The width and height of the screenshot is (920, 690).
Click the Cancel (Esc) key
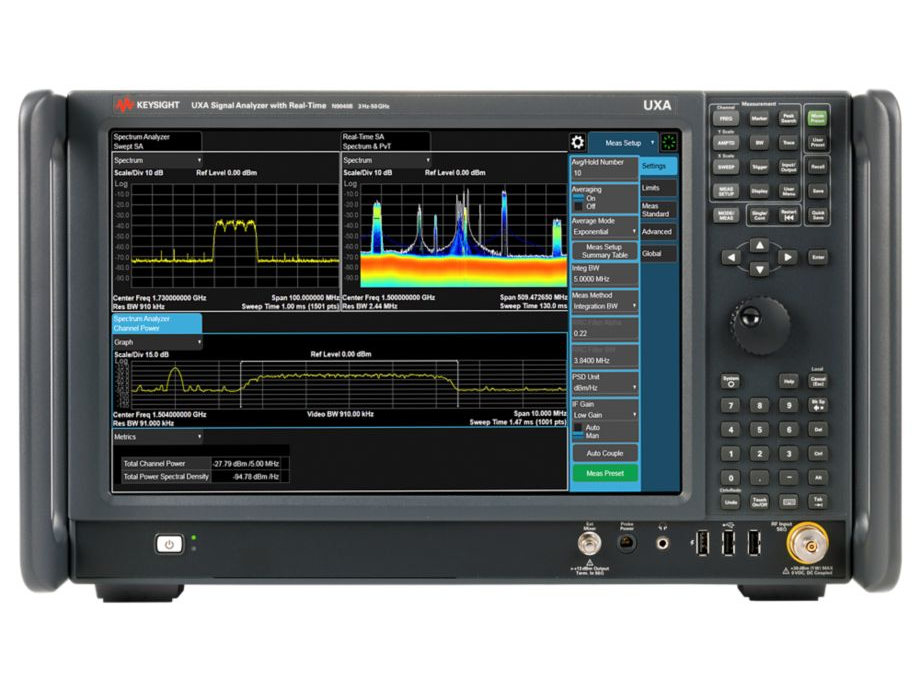pyautogui.click(x=817, y=380)
